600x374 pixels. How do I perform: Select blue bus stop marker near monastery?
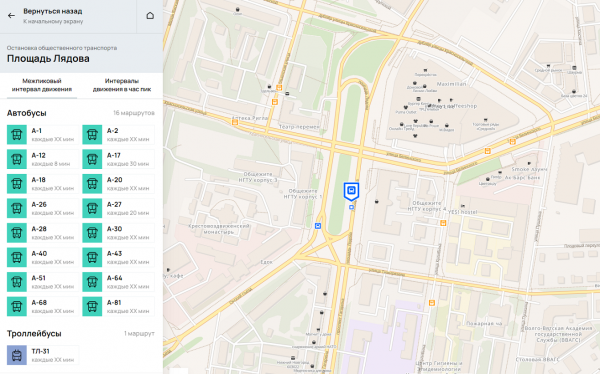[318, 226]
